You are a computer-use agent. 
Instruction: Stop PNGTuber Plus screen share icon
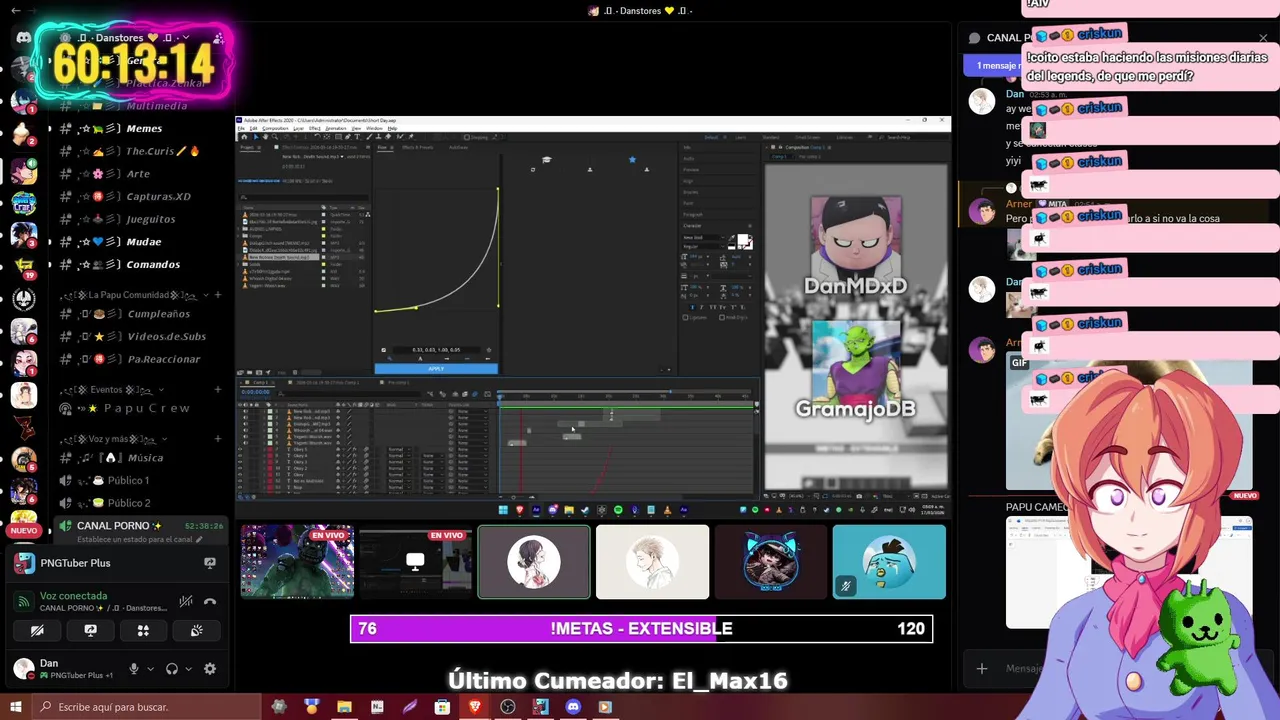[210, 563]
